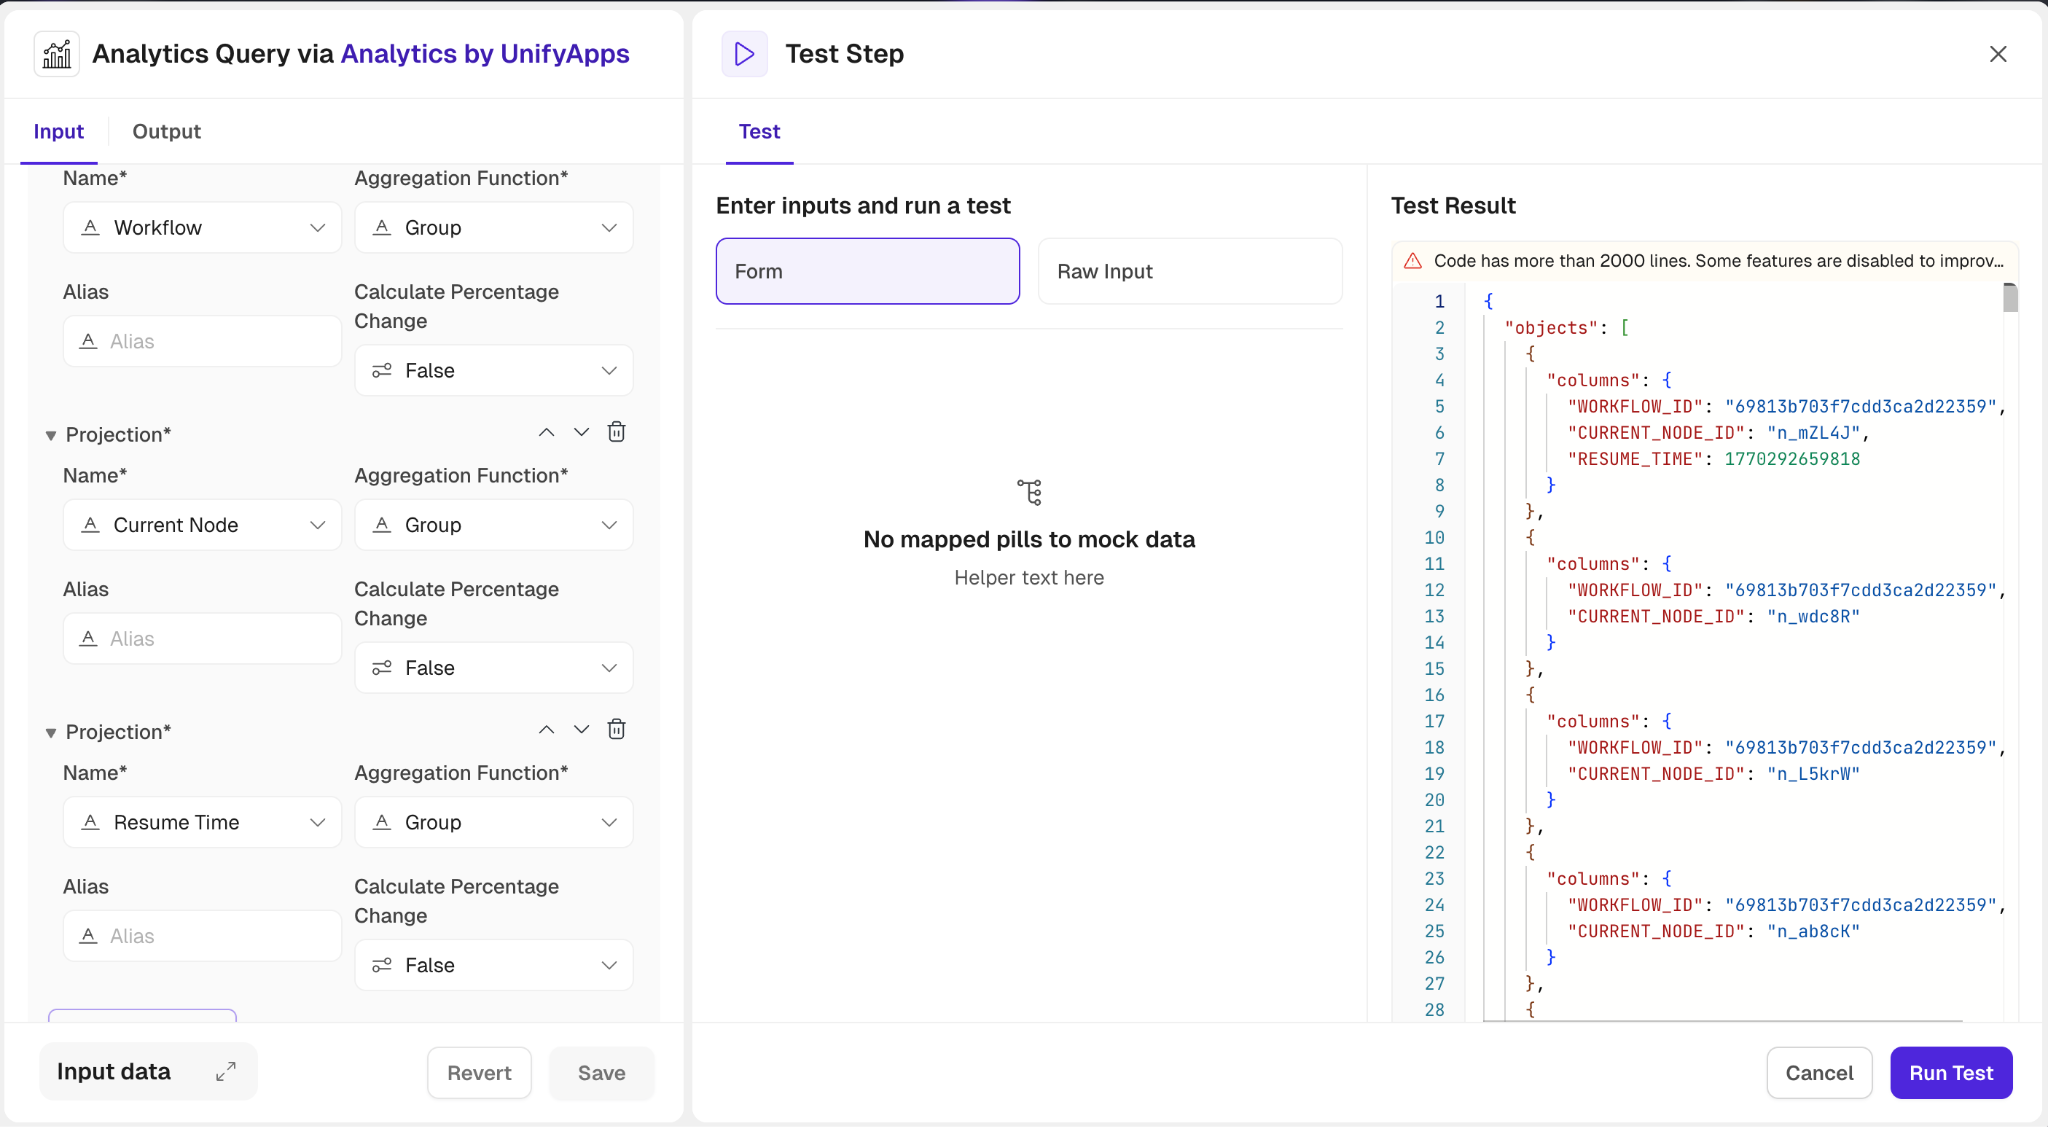Click the Test Step play icon
2048x1127 pixels.
[744, 54]
